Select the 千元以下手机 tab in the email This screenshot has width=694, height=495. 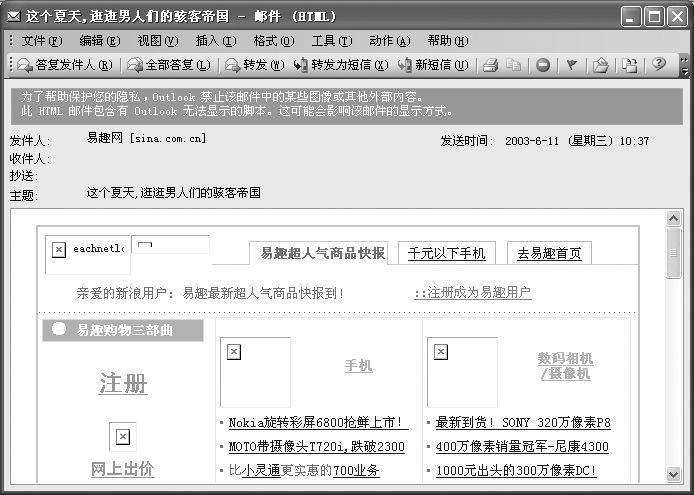(x=446, y=253)
